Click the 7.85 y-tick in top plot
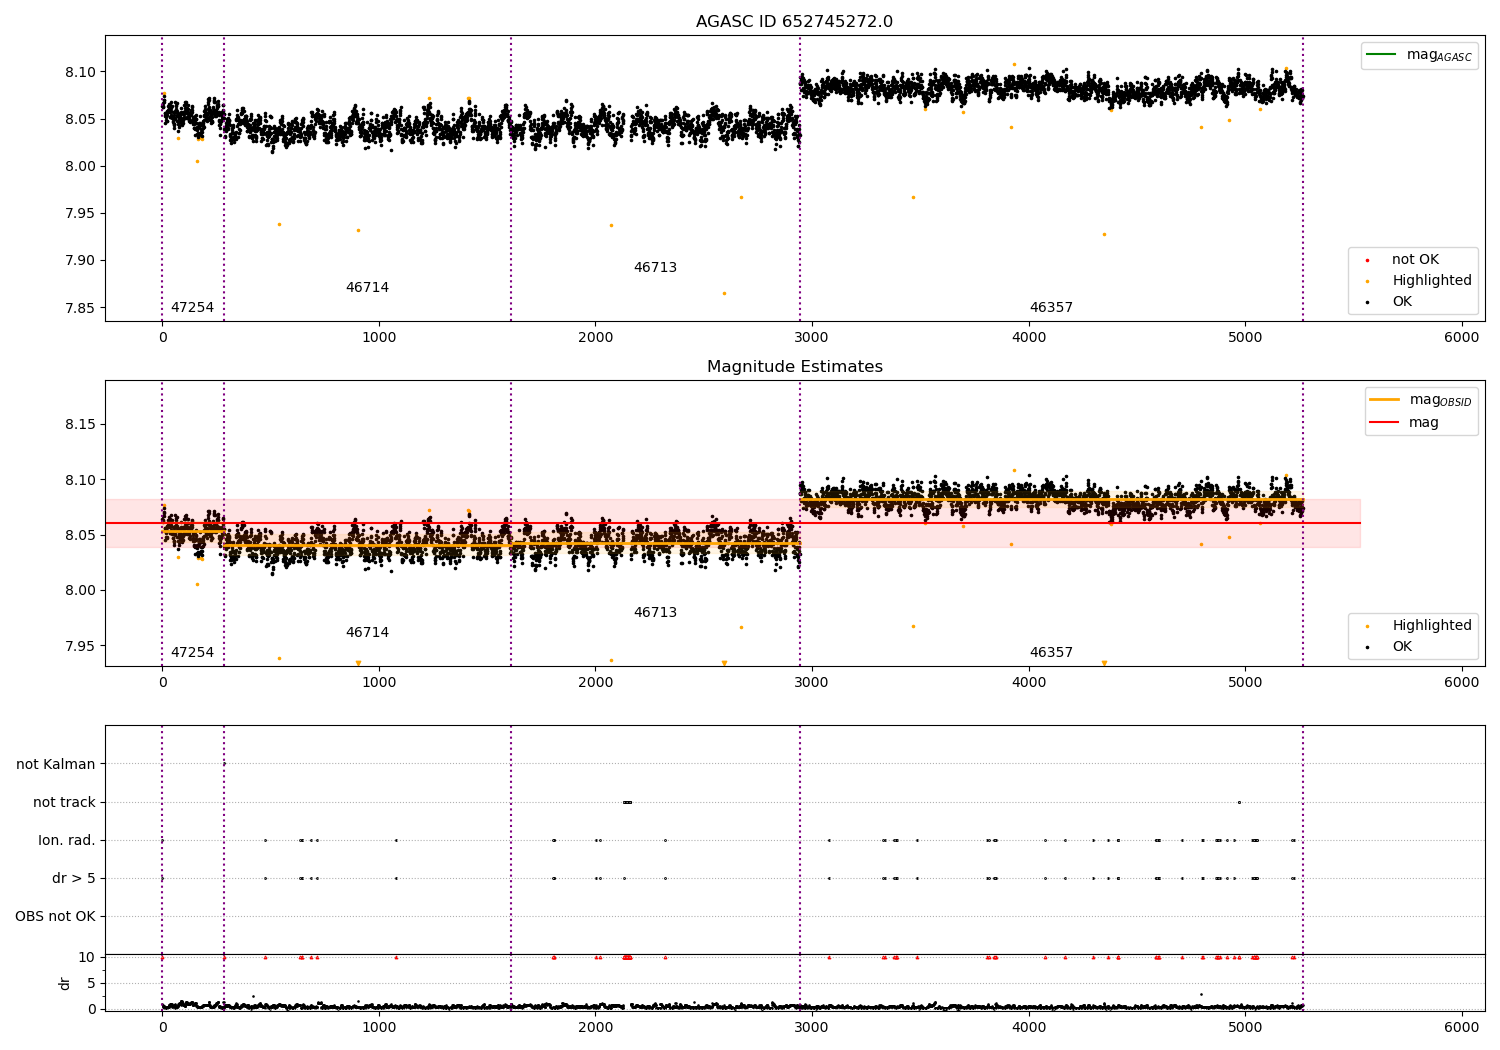The height and width of the screenshot is (1050, 1500). pyautogui.click(x=79, y=308)
